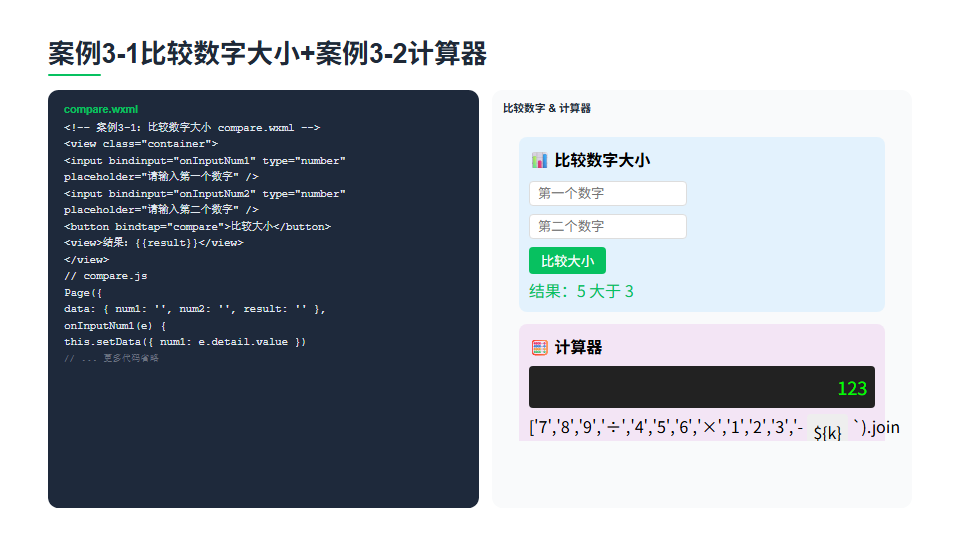Click the placeholder="请输入第一个数字" code line
The height and width of the screenshot is (540, 960).
coord(161,177)
